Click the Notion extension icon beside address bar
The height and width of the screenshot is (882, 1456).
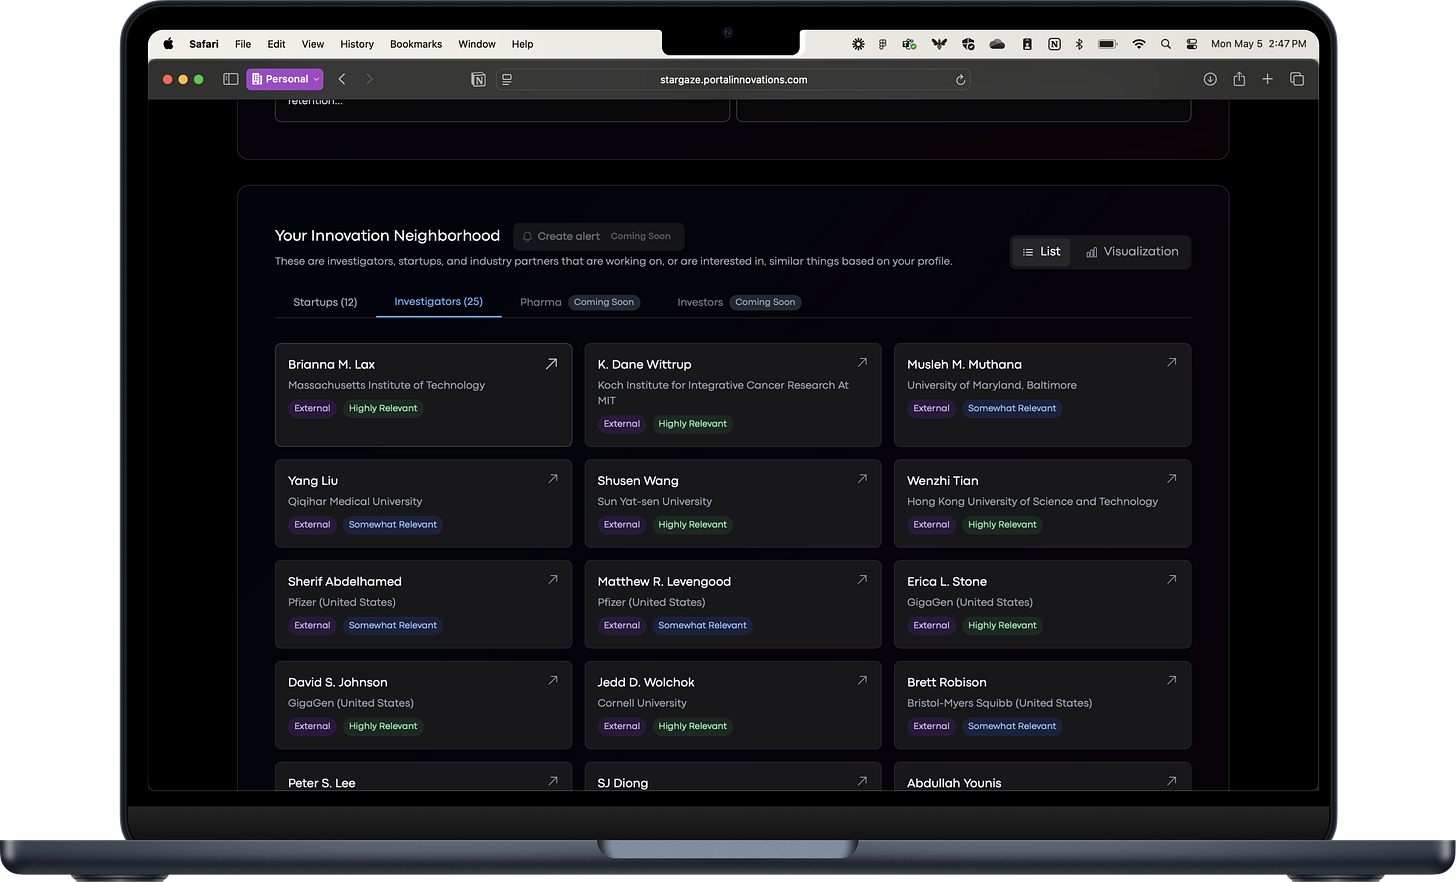pos(479,80)
